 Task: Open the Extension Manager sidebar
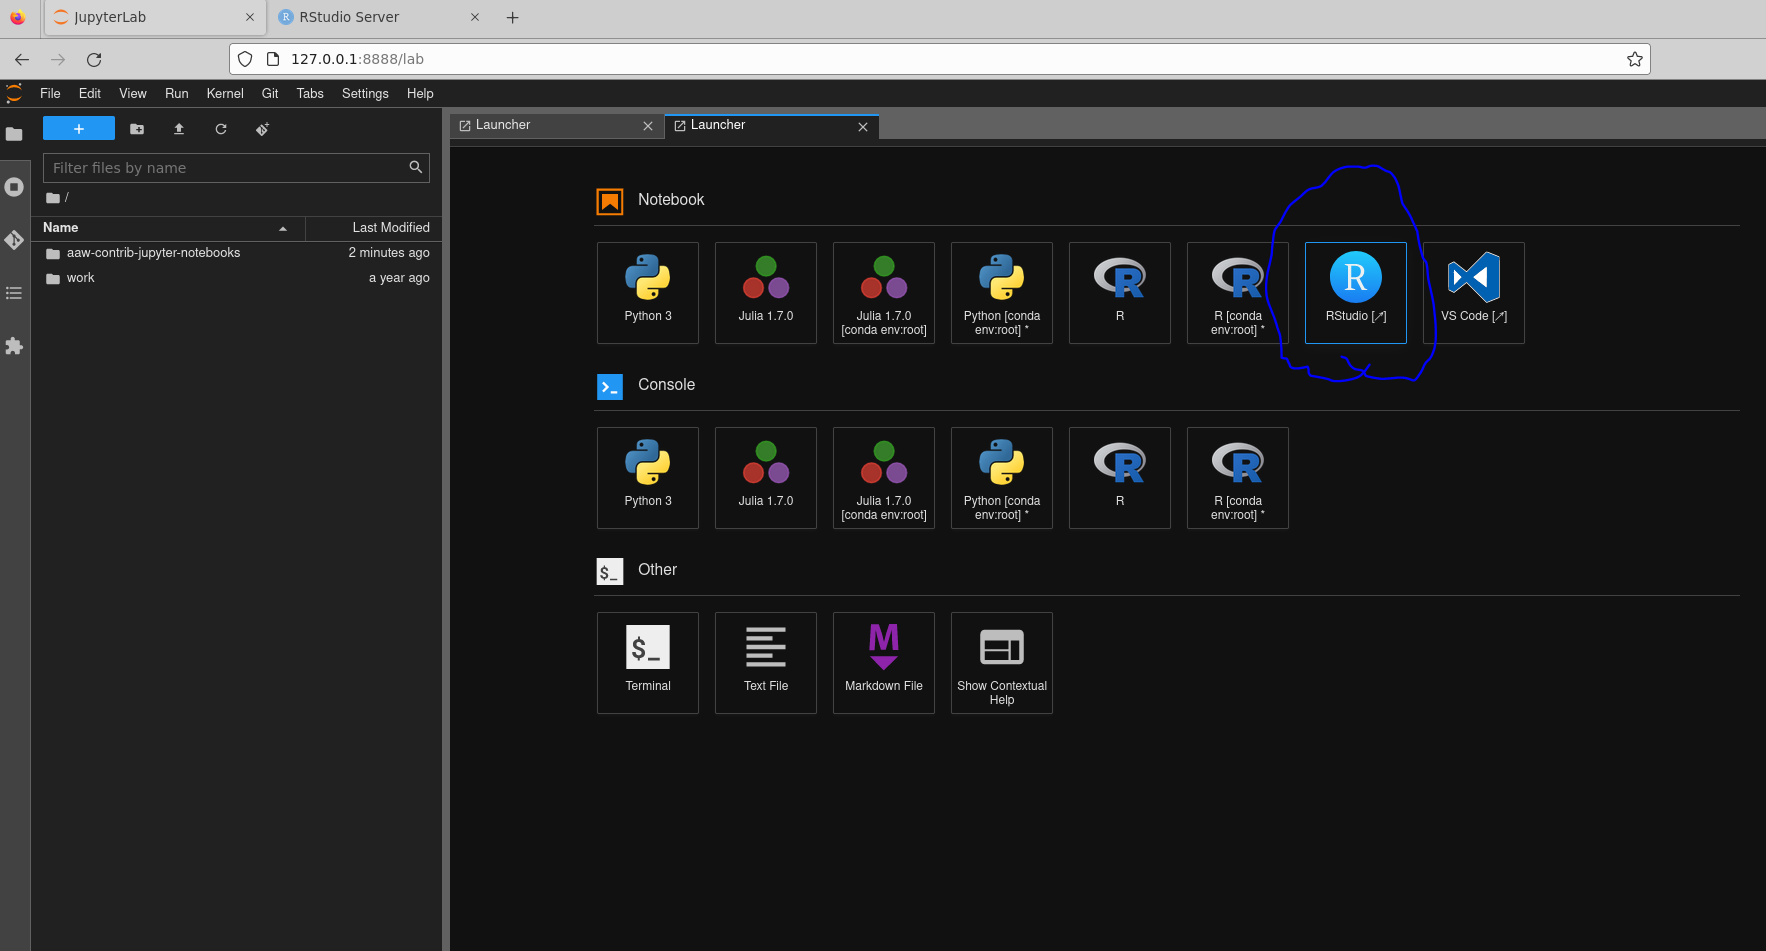pos(14,346)
